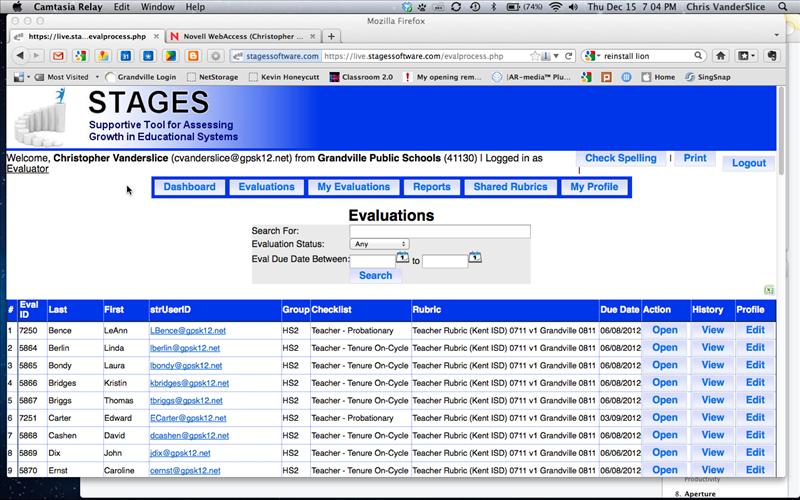This screenshot has width=800, height=500.
Task: Click the Print button
Action: pyautogui.click(x=695, y=158)
